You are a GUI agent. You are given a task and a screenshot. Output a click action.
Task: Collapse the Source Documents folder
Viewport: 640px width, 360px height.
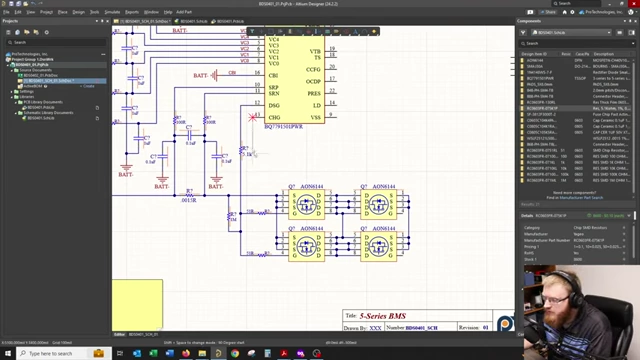tap(12, 70)
